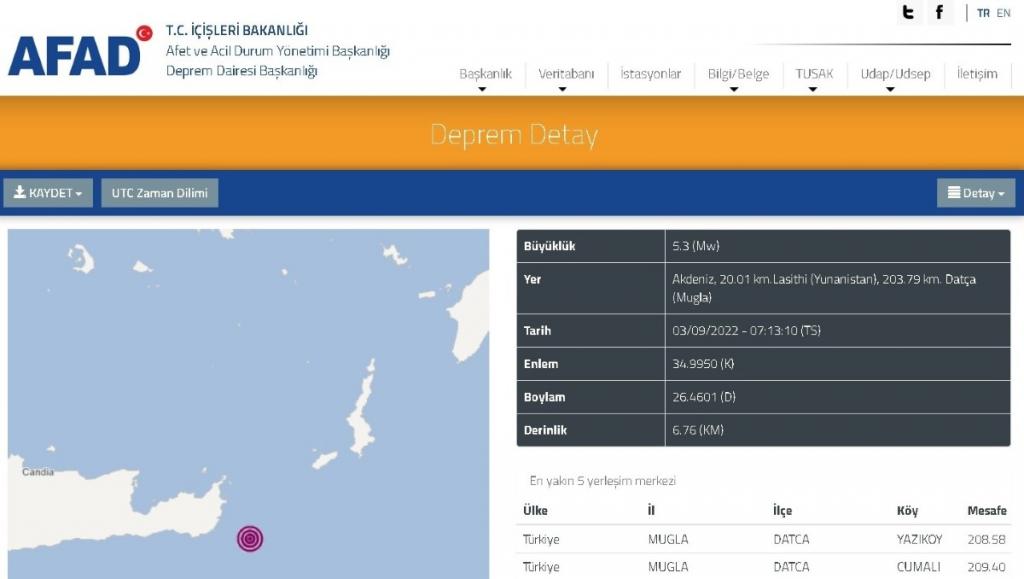This screenshot has width=1024, height=579.
Task: Click the earthquake epicenter marker on map
Action: pos(250,539)
